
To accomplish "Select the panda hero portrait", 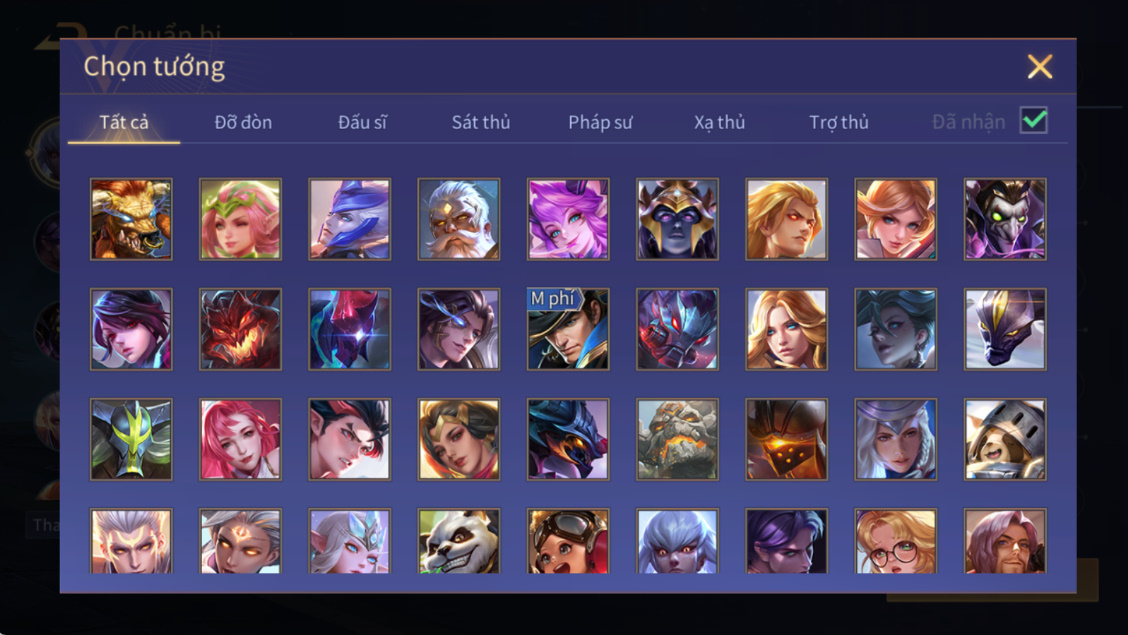I will point(459,541).
